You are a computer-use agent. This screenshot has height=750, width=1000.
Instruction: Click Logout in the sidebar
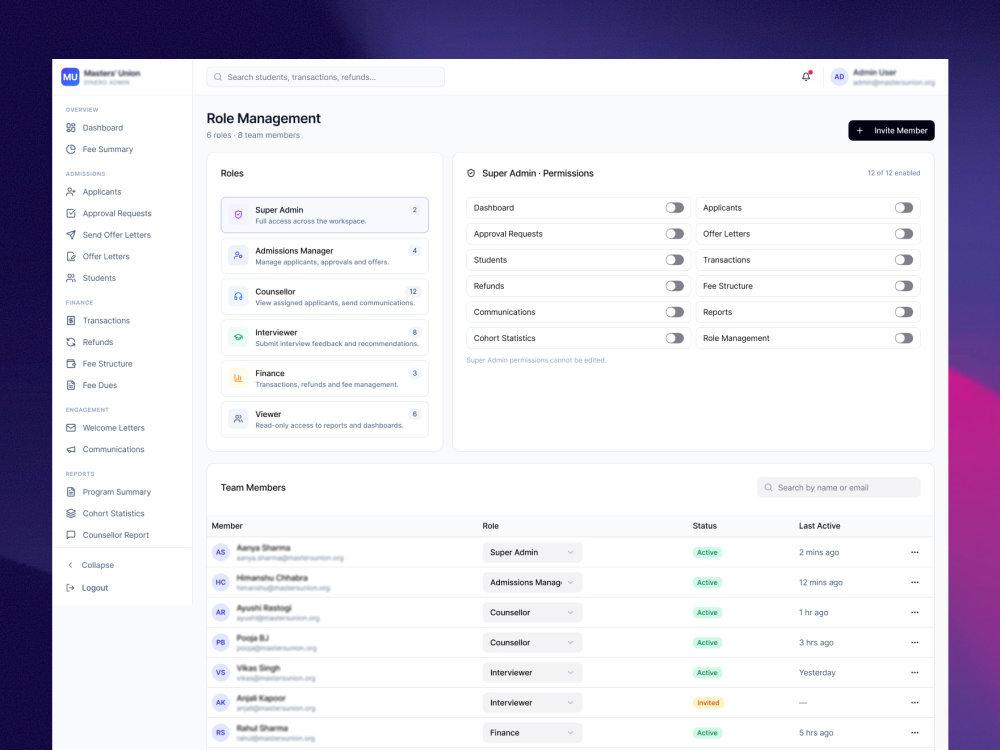[x=87, y=588]
